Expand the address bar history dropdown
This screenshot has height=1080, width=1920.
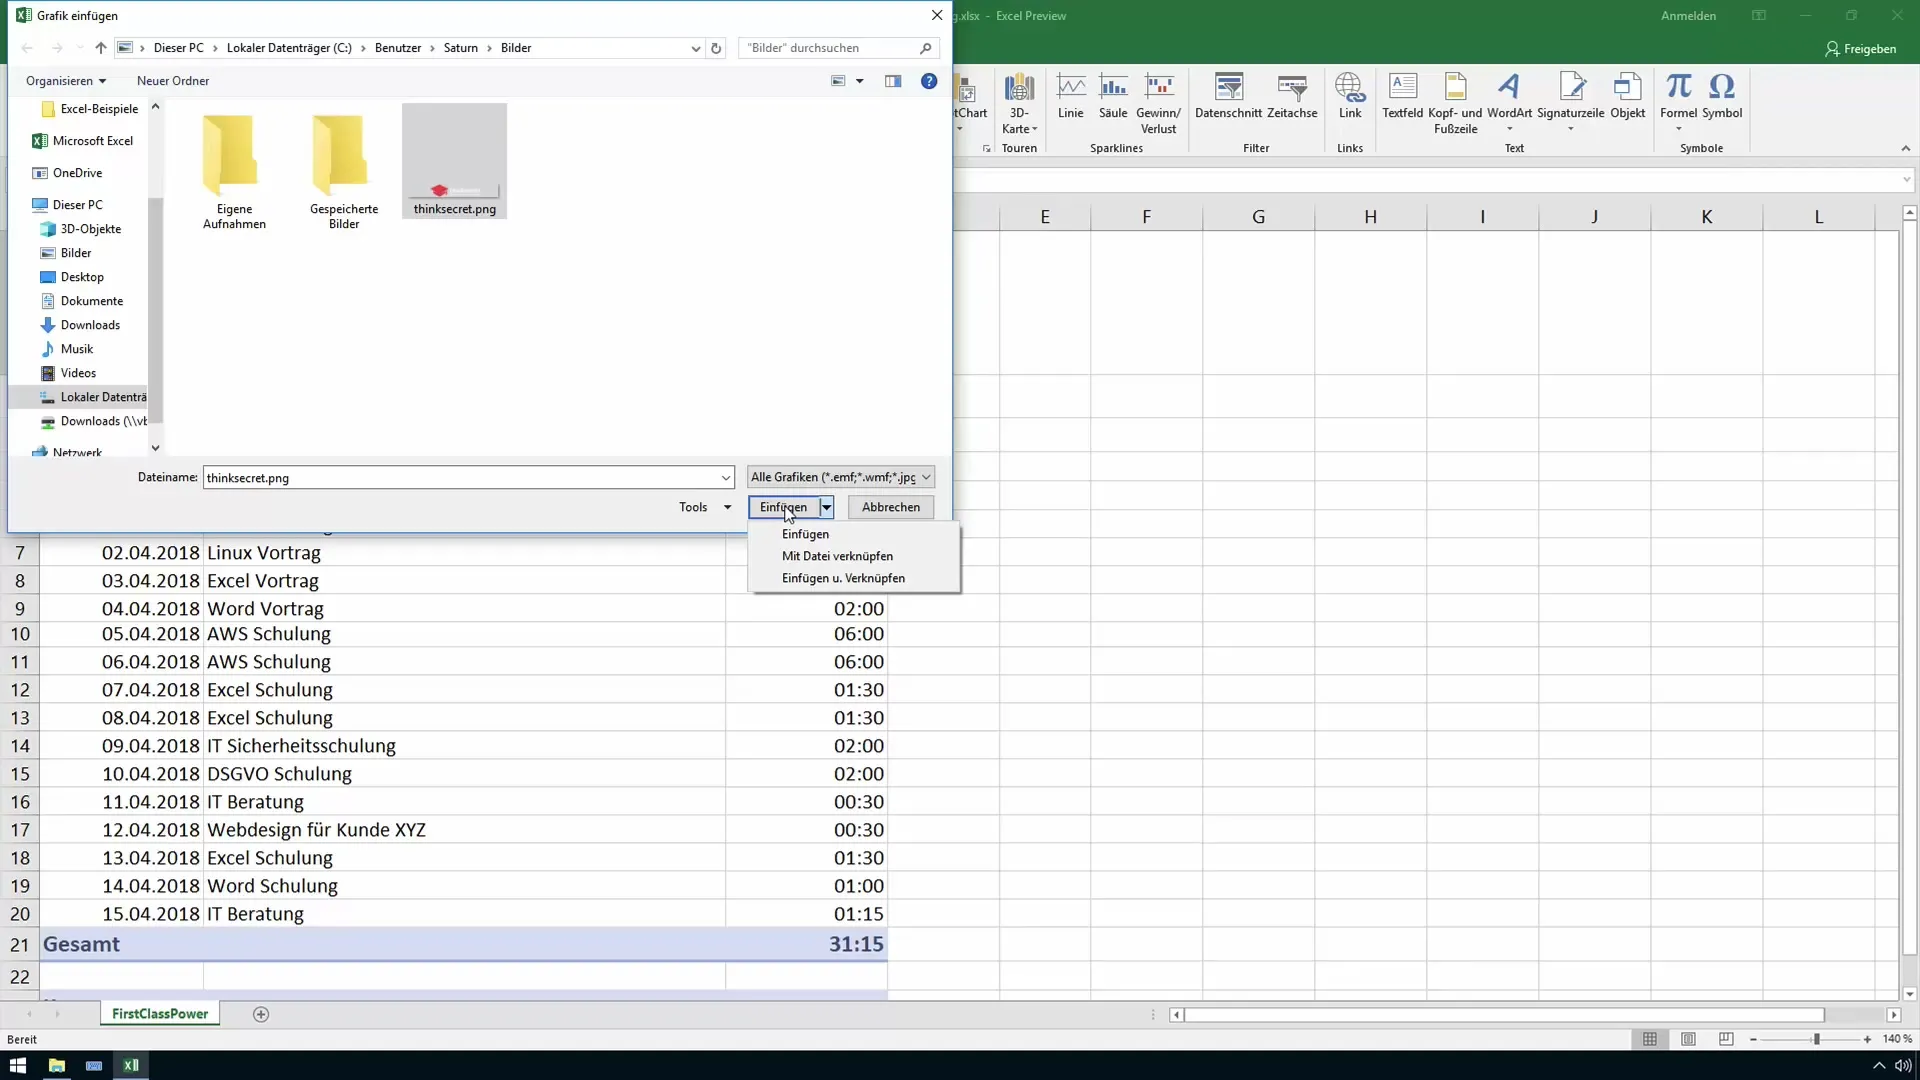point(695,48)
